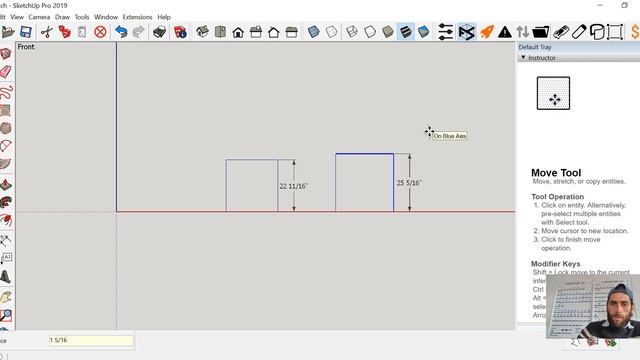
Task: Open the Help menu
Action: pyautogui.click(x=164, y=17)
